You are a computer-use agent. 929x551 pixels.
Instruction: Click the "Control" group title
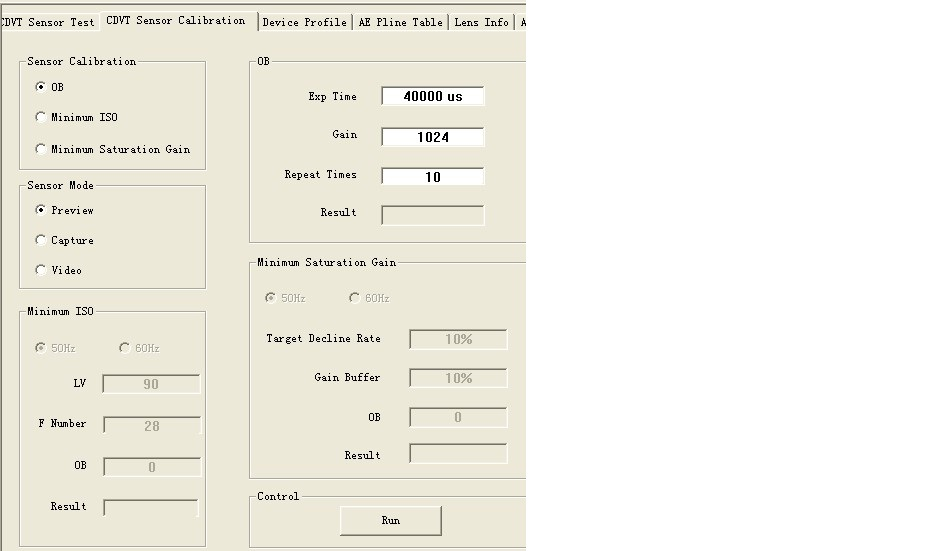point(278,496)
